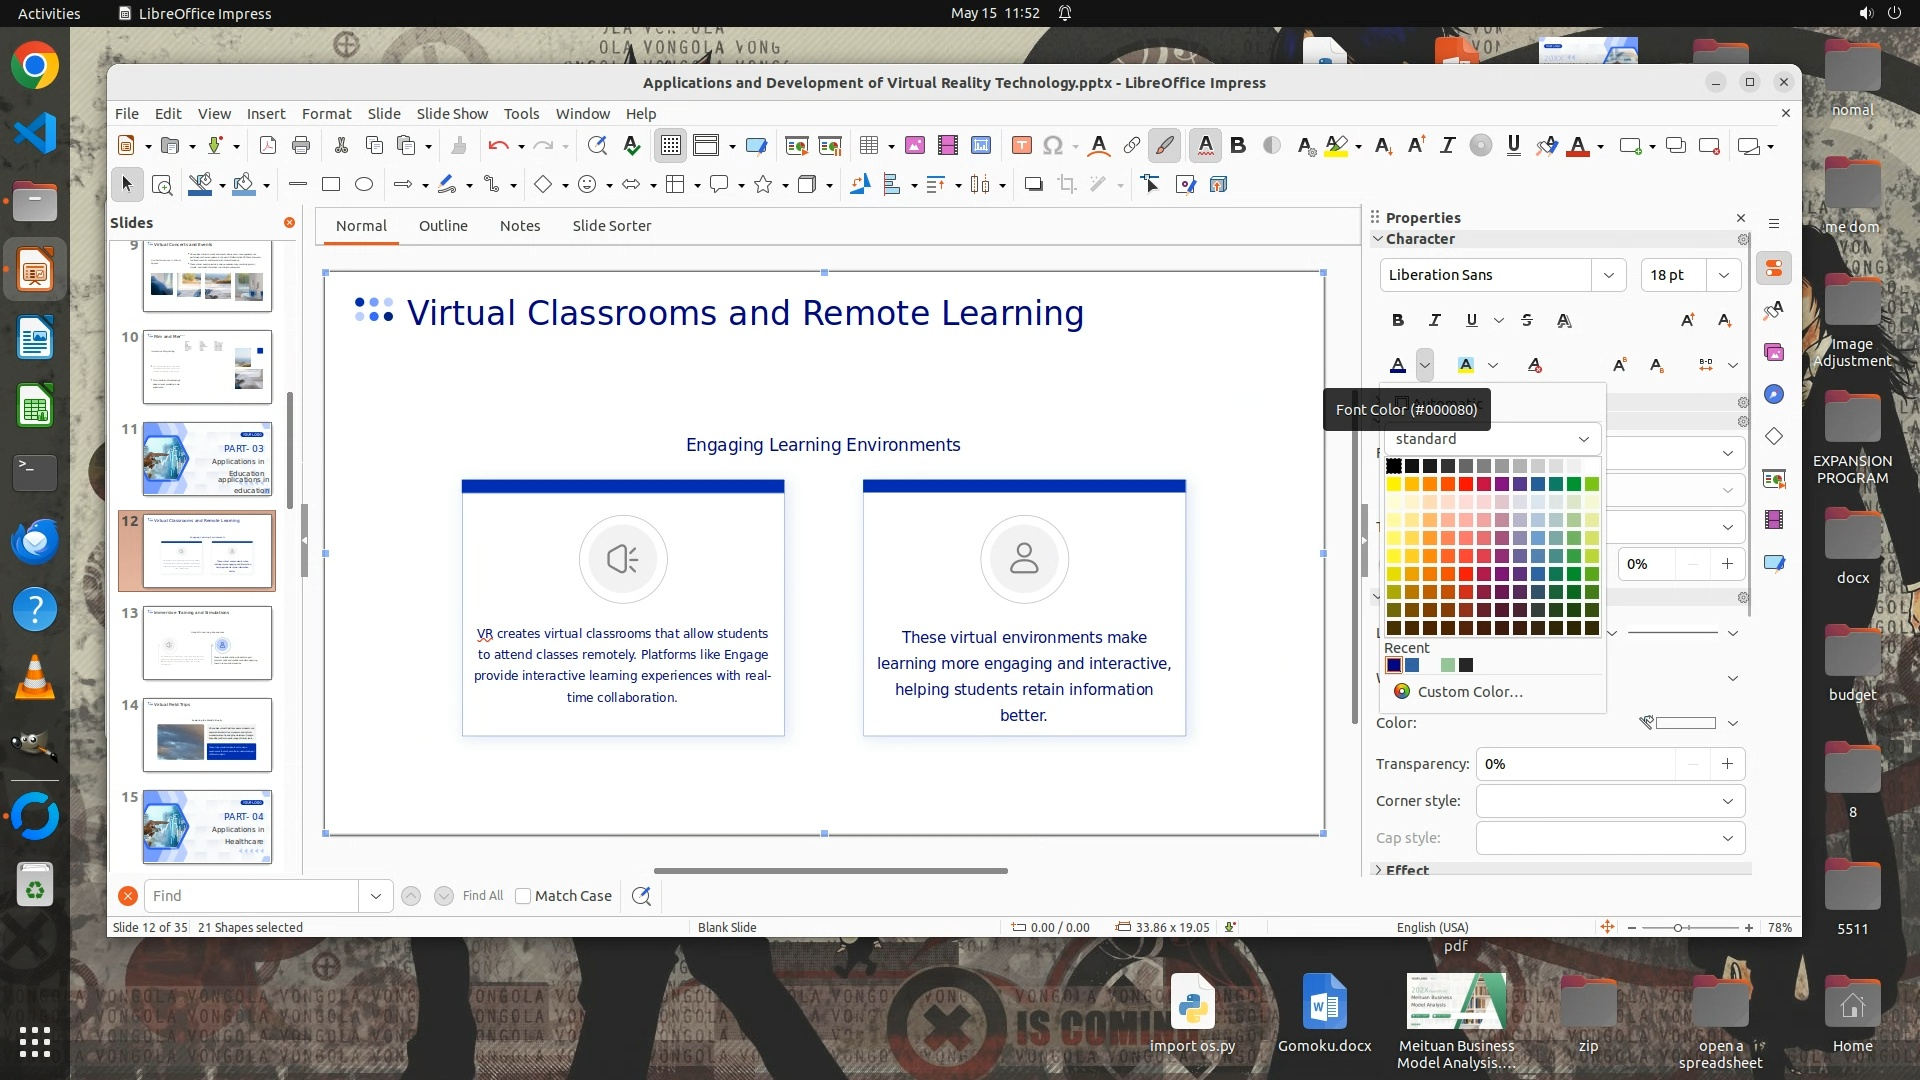Enable the Match Case checkbox

[x=523, y=896]
